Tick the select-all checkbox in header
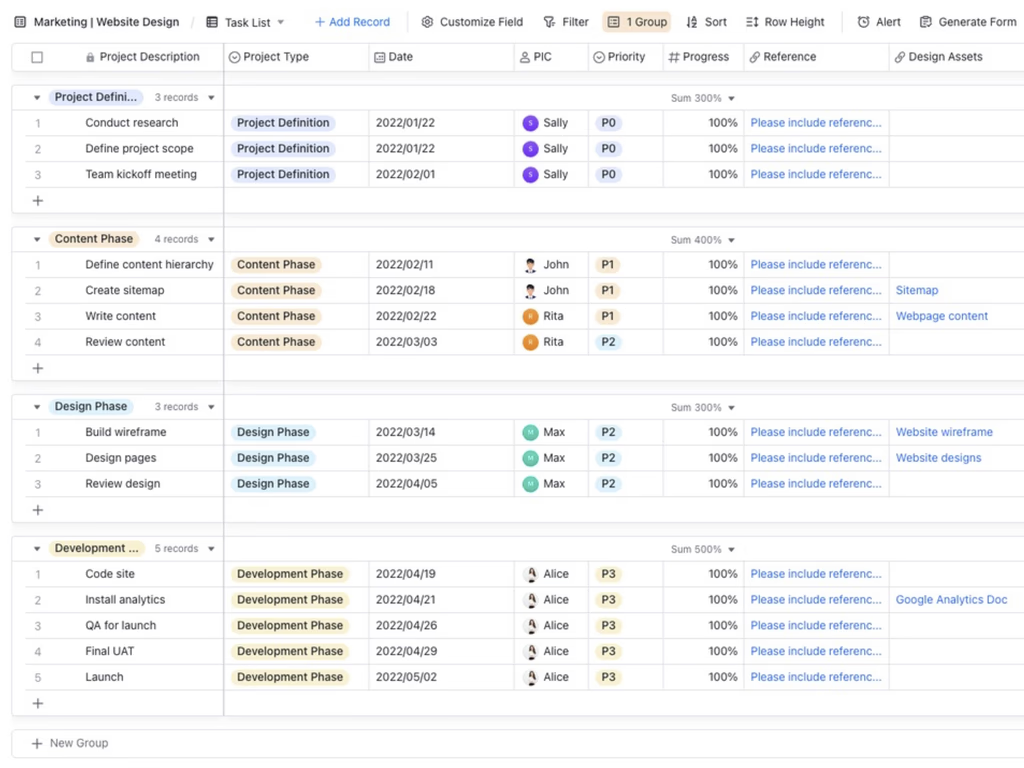This screenshot has width=1024, height=768. [x=37, y=57]
